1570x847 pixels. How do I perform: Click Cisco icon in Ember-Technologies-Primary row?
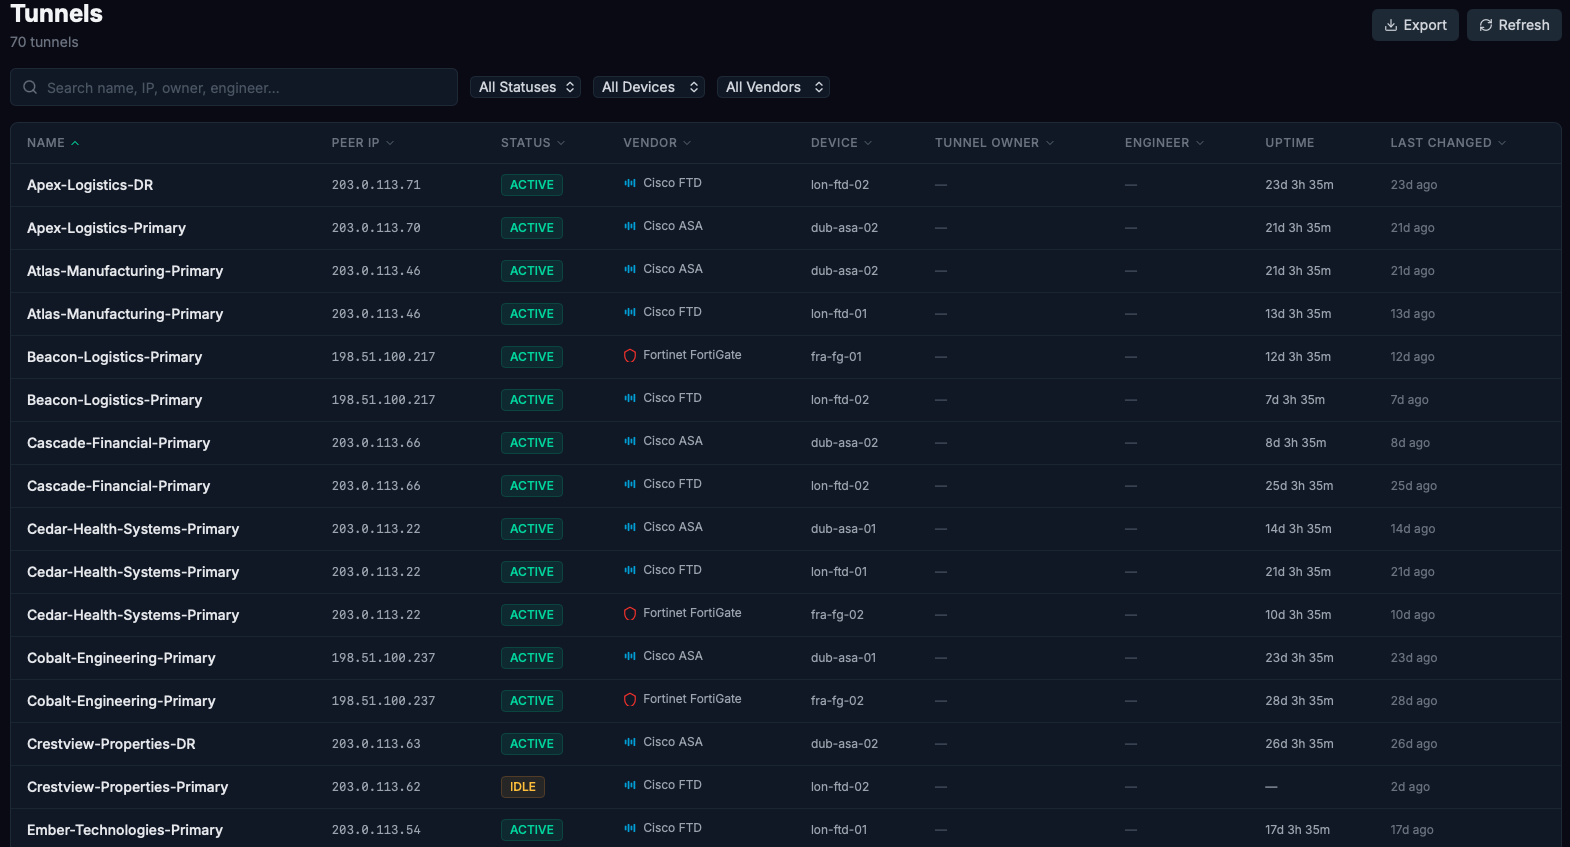click(630, 828)
